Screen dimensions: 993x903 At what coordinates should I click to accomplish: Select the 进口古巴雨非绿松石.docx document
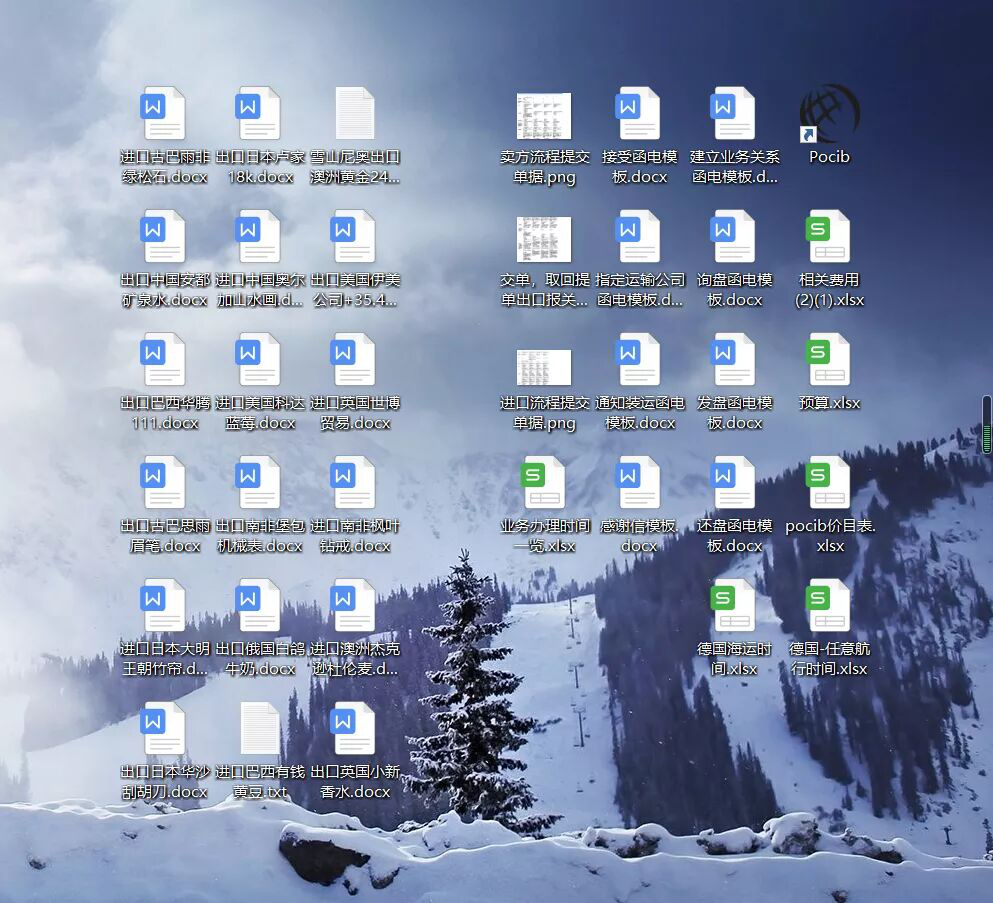tap(164, 114)
